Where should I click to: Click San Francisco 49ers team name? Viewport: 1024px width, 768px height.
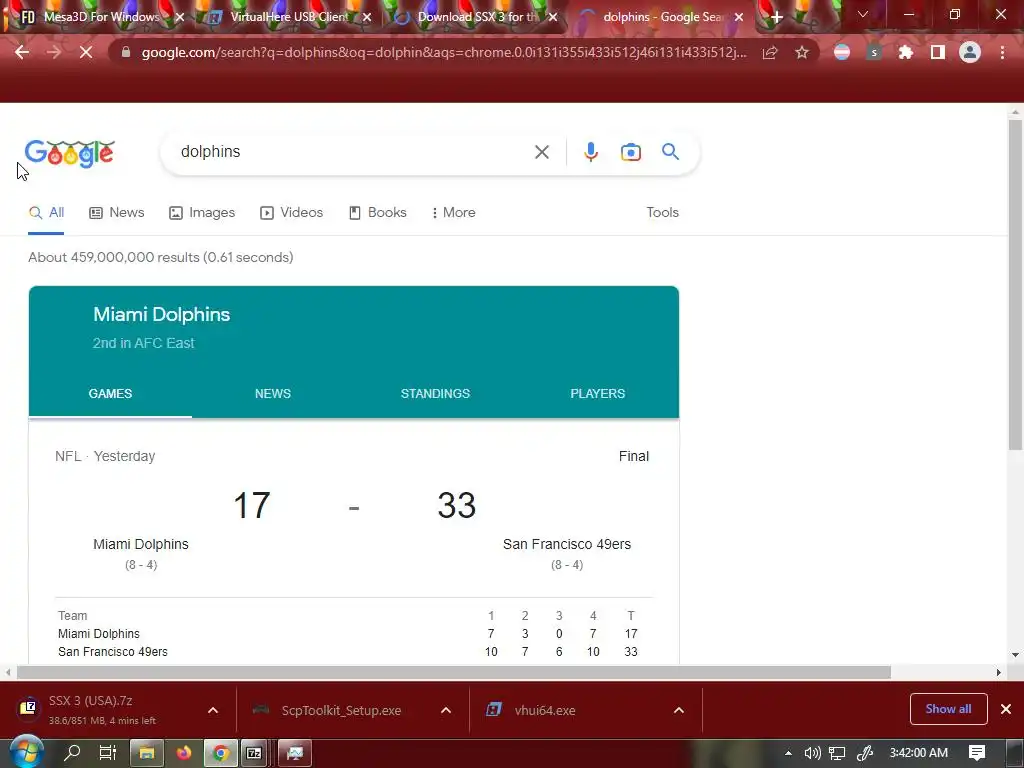point(567,544)
